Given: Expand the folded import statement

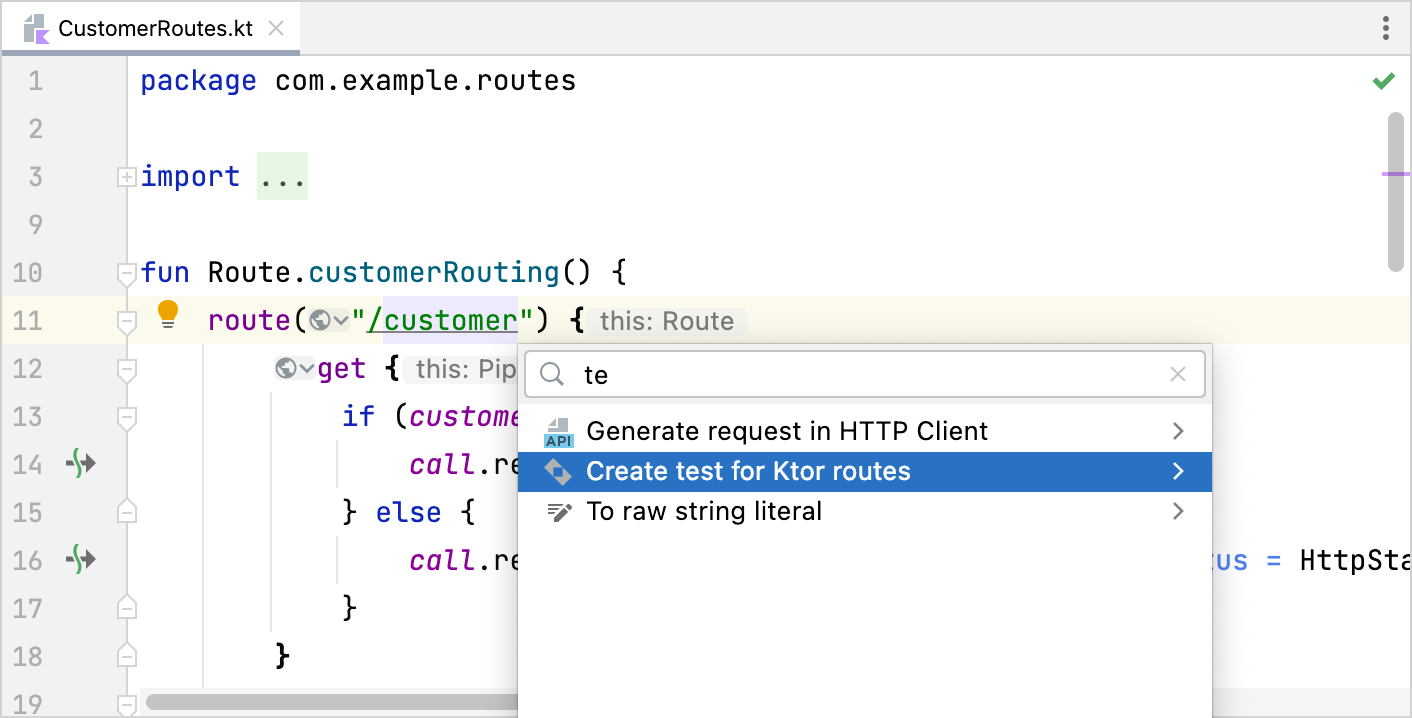Looking at the screenshot, I should [x=126, y=176].
